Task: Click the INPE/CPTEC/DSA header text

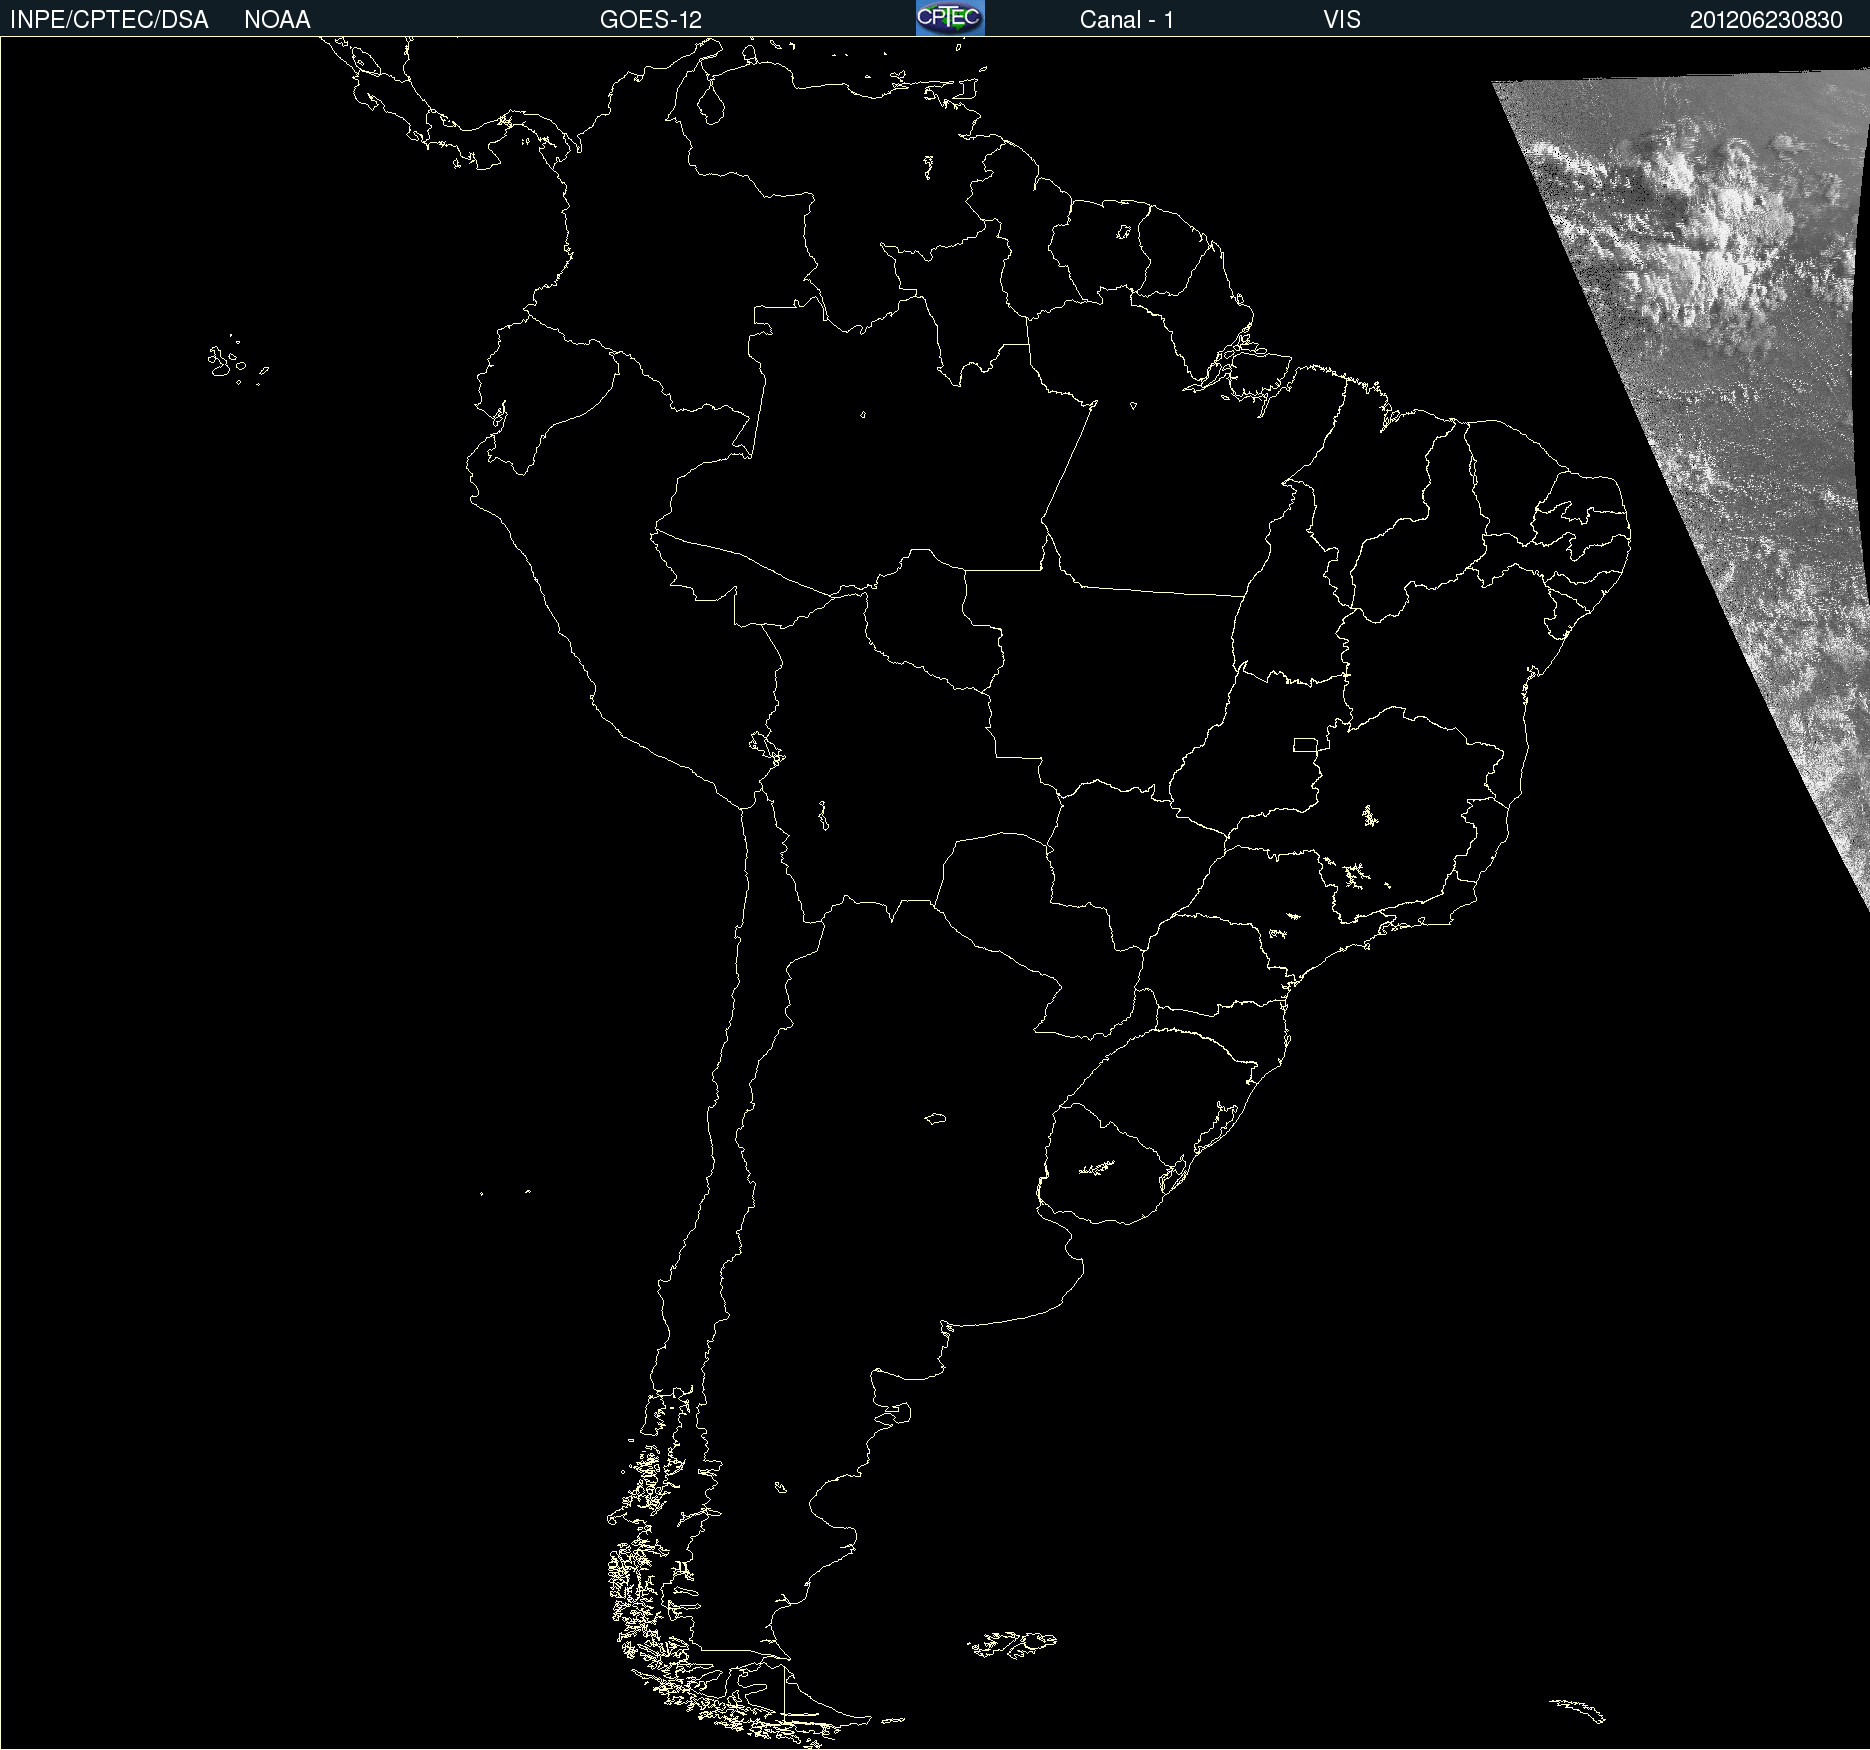Action: (x=109, y=20)
